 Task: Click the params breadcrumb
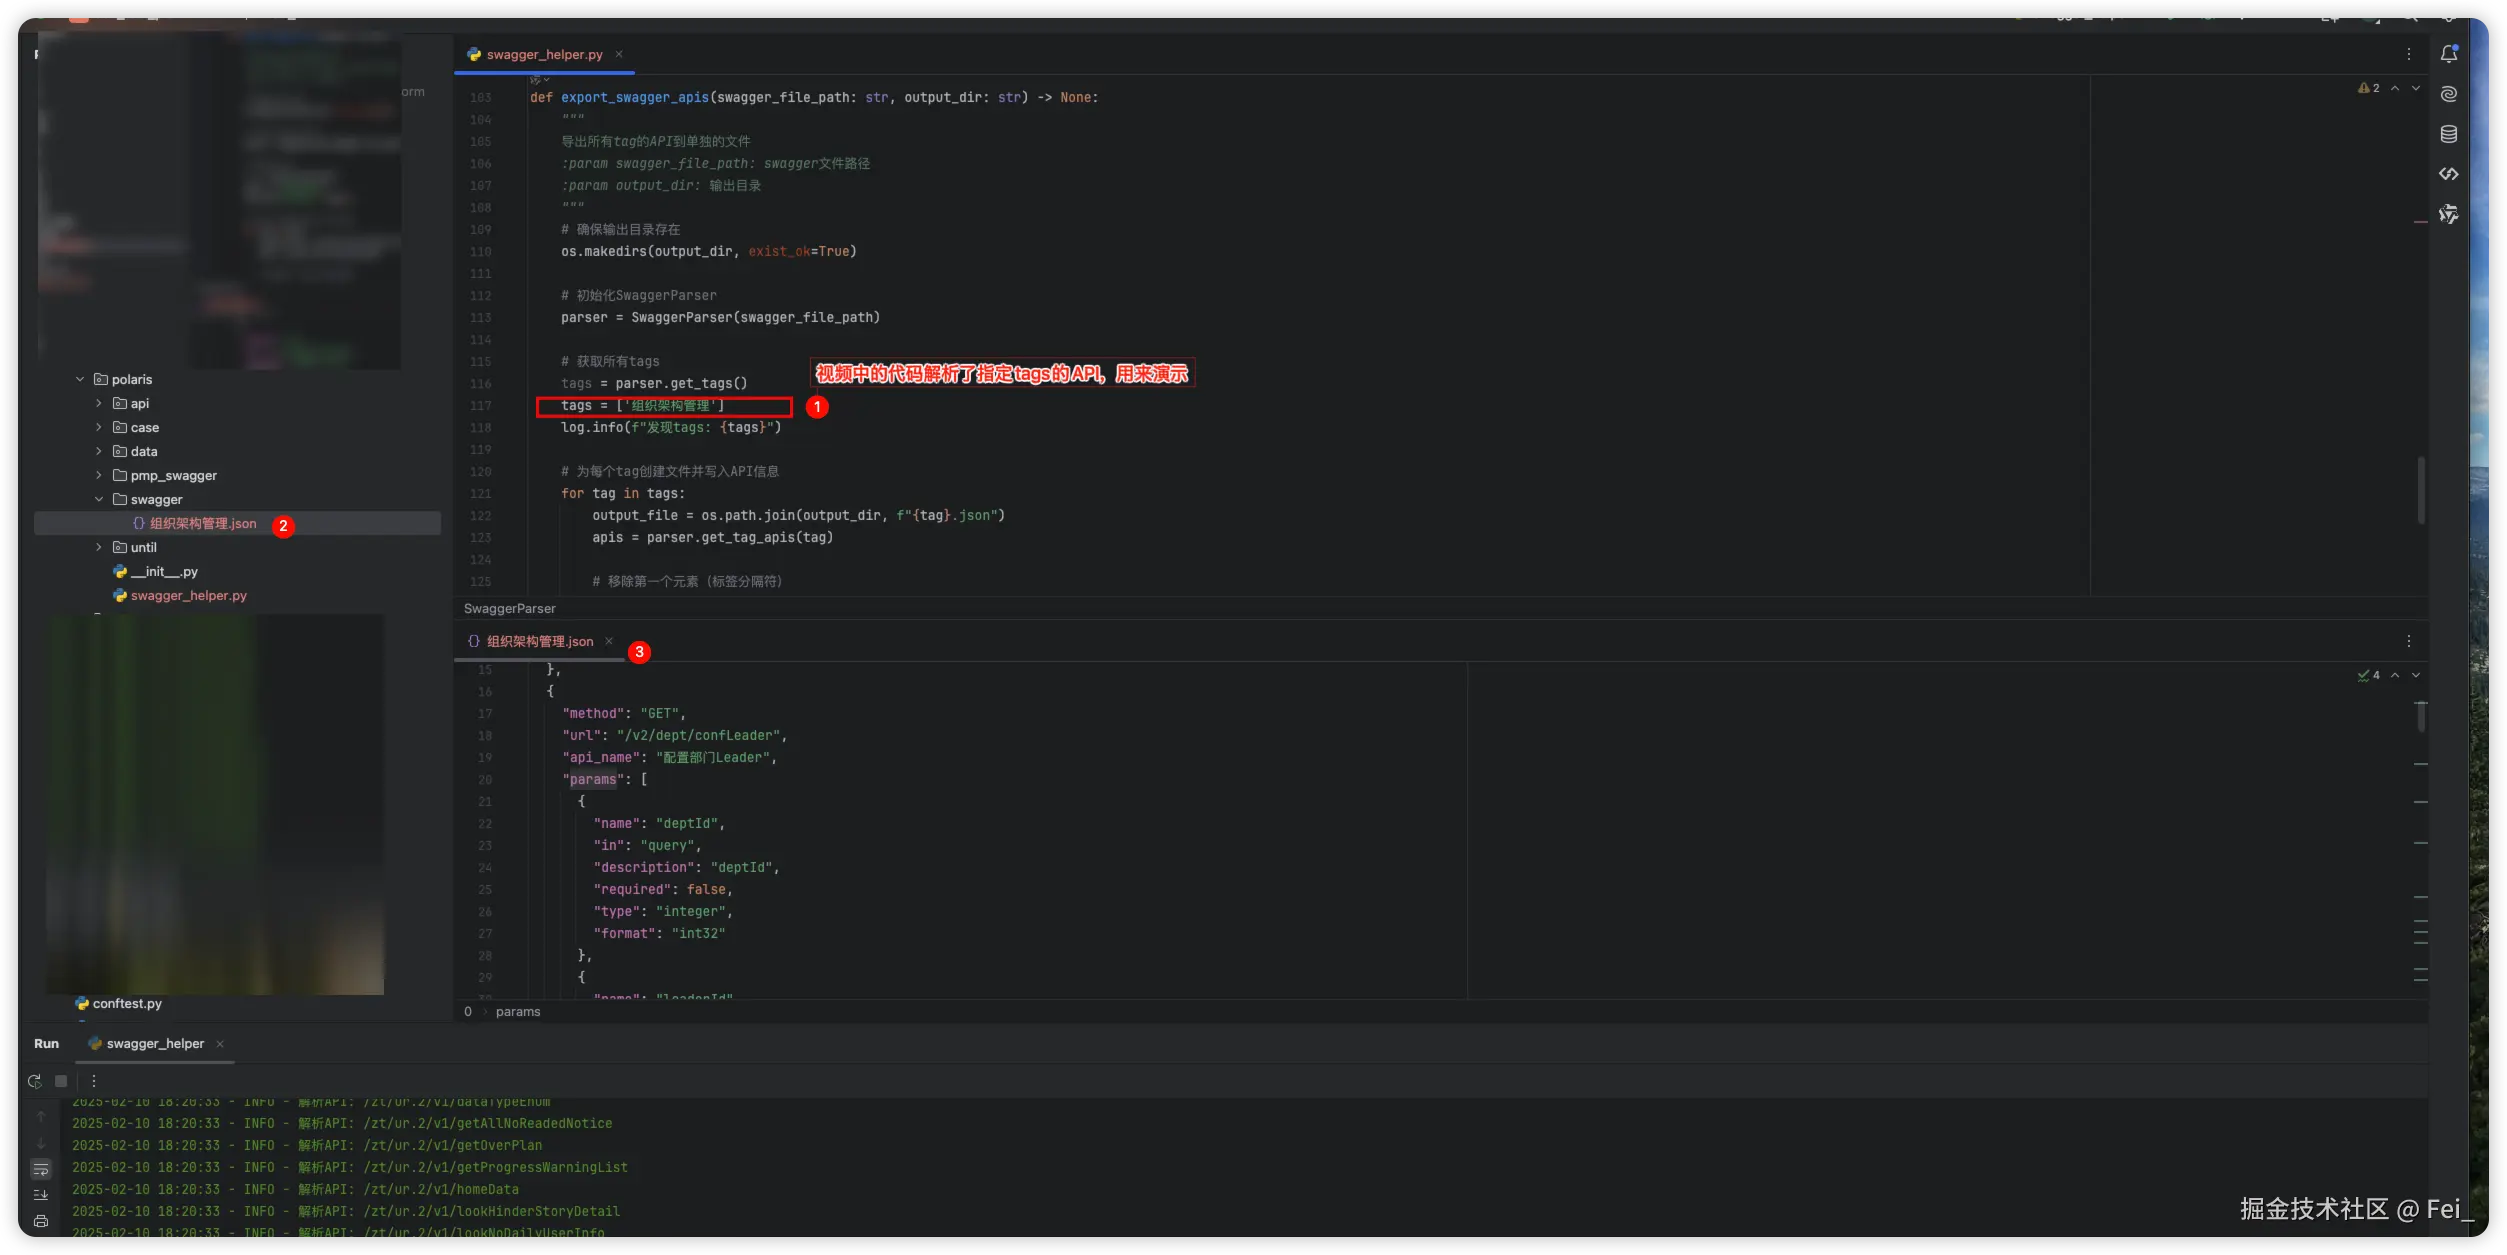point(518,1012)
